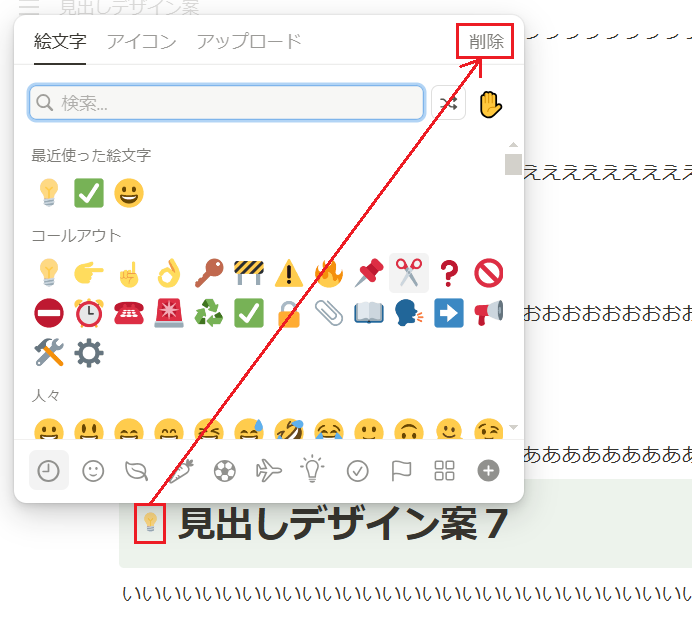Screen dimensions: 692x625
Task: Click the scrollbar down arrow
Action: pos(513,427)
